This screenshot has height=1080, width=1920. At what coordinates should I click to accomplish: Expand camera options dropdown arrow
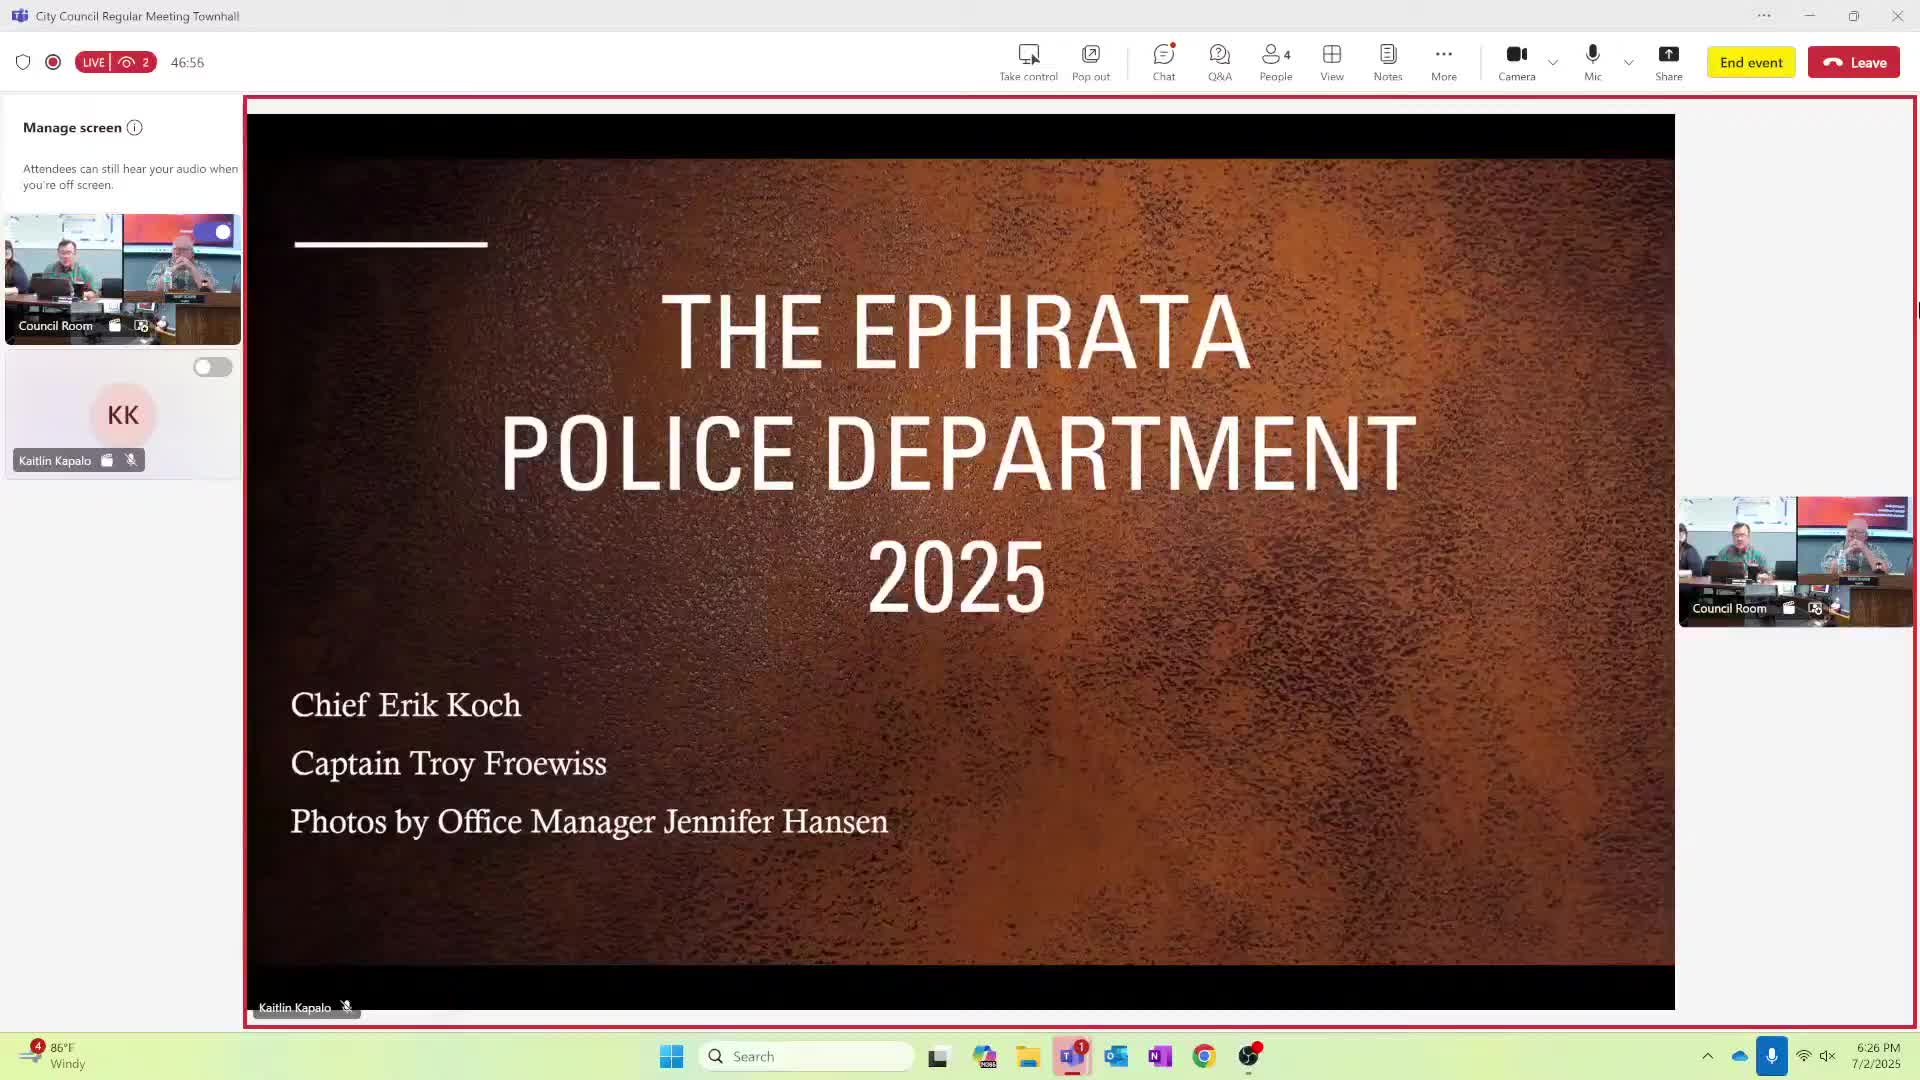(x=1553, y=62)
